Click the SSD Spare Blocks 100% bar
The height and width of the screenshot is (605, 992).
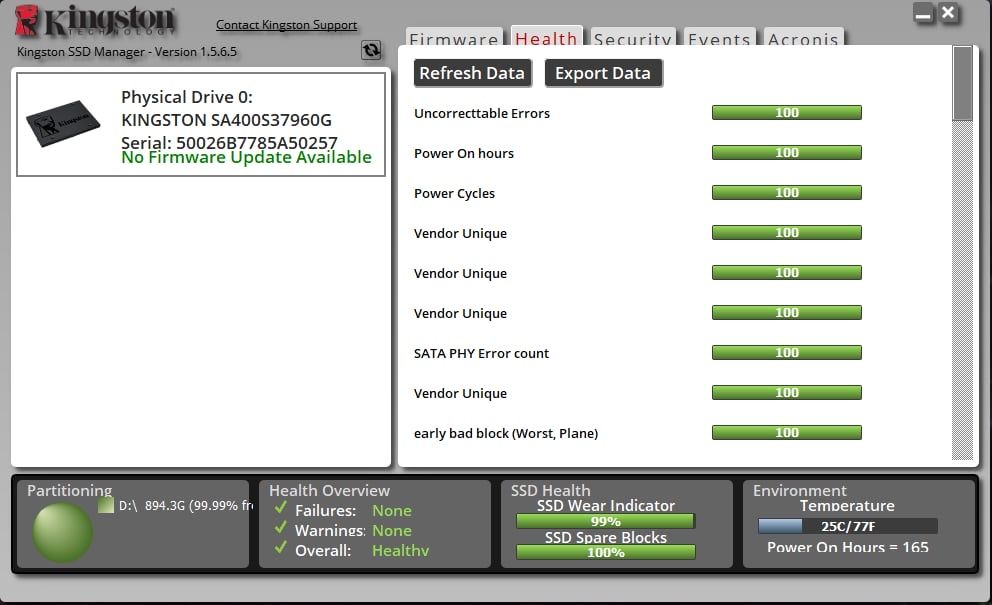click(x=605, y=552)
